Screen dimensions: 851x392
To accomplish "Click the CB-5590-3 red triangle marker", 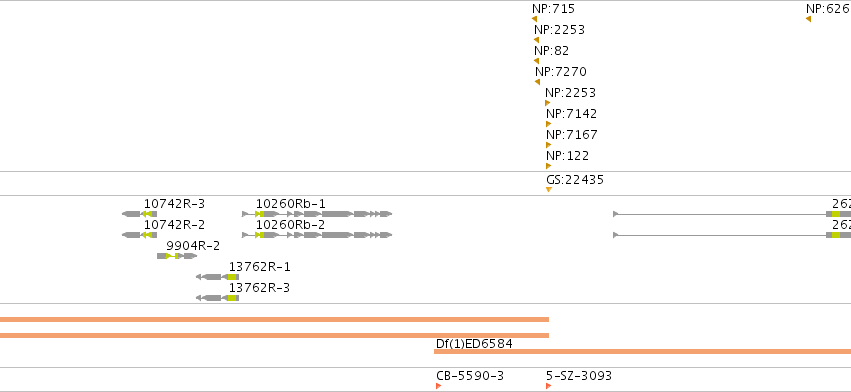I will tap(439, 386).
